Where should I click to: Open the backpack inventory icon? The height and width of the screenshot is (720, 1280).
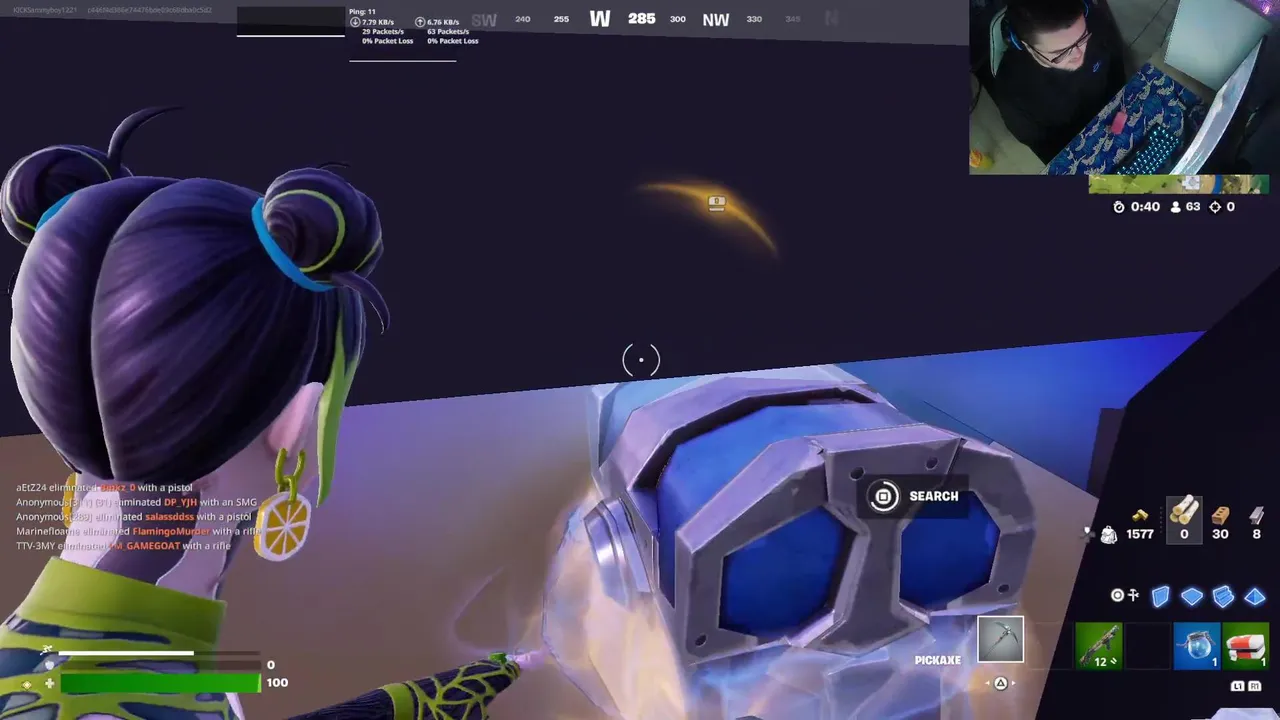tap(1108, 535)
